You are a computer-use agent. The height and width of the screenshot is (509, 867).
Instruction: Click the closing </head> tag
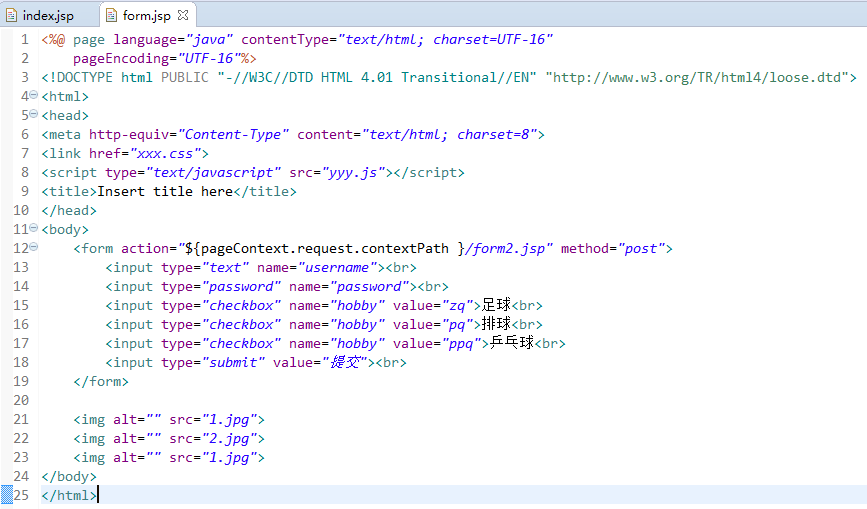click(x=69, y=211)
